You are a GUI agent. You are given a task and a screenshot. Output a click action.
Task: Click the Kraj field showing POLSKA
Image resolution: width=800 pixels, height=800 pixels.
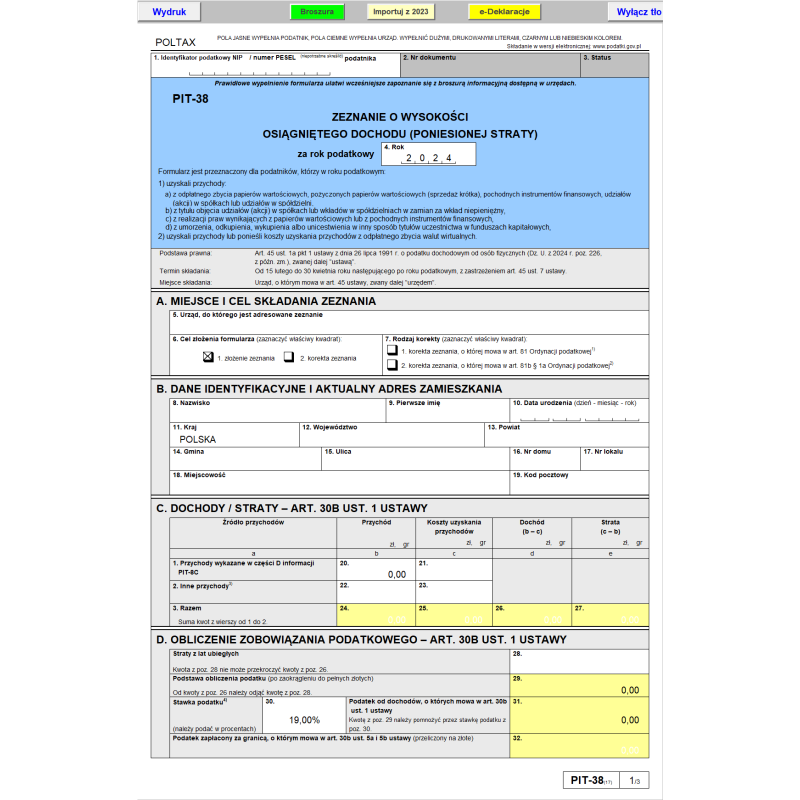coord(232,438)
